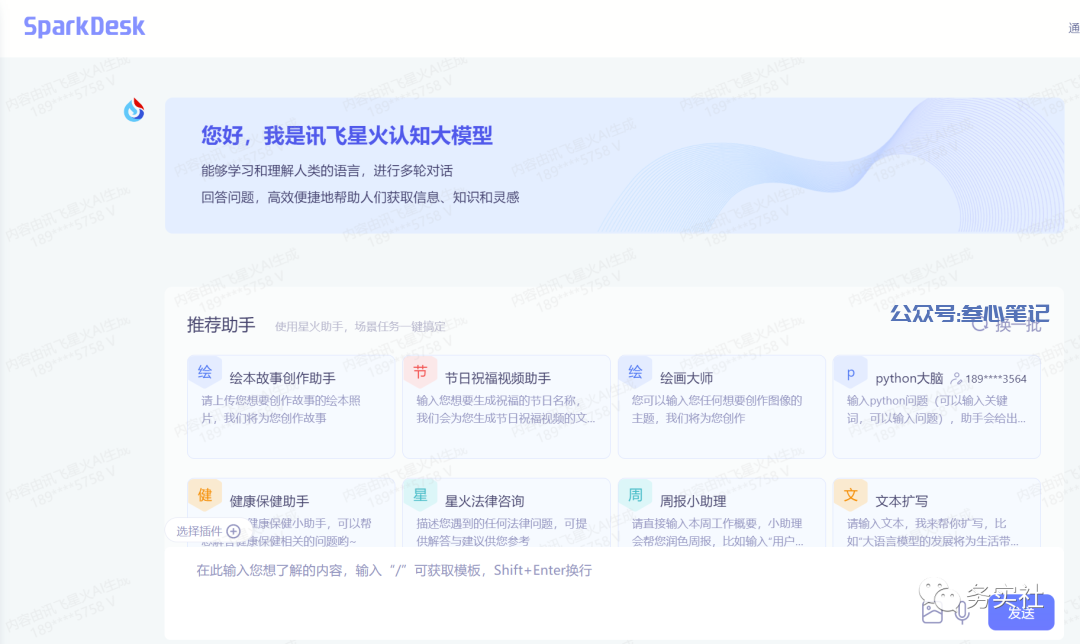Click the 健 icon on 健康保健助手
Image resolution: width=1080 pixels, height=644 pixels.
pyautogui.click(x=205, y=495)
